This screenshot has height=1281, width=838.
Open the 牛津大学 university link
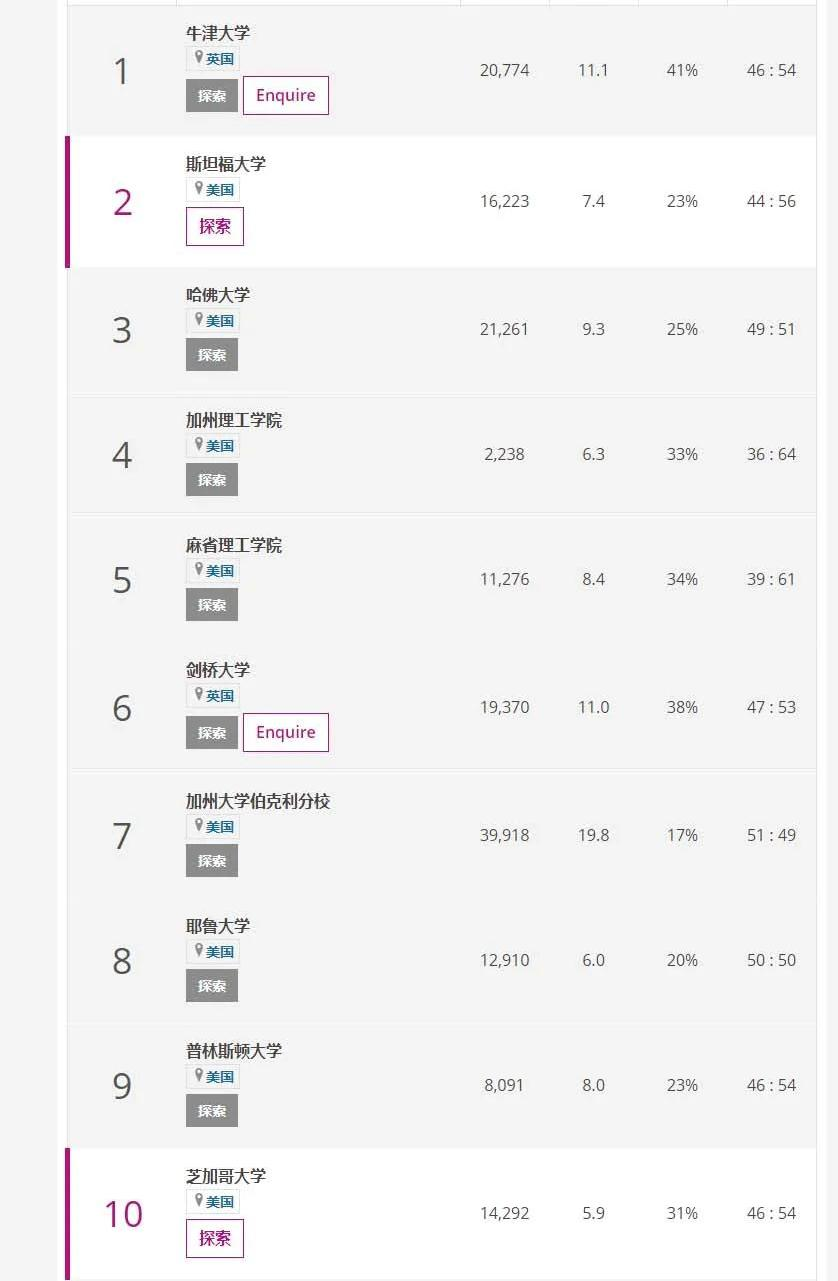(x=218, y=34)
